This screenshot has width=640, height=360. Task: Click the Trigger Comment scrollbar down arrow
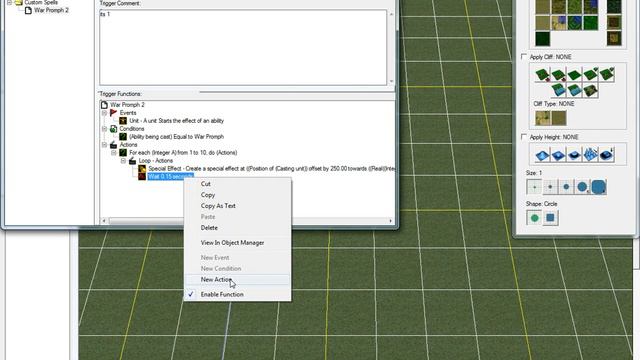[391, 81]
